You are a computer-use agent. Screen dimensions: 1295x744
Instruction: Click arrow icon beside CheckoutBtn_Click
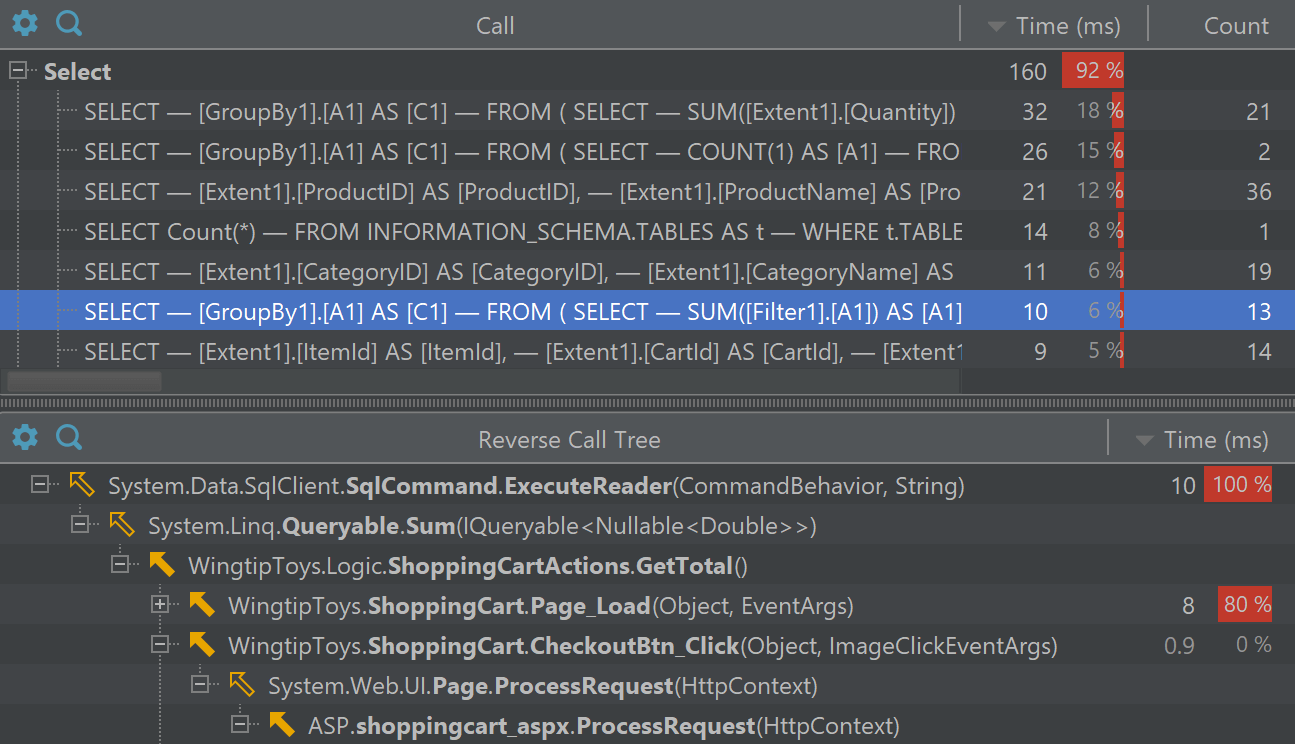pos(202,645)
